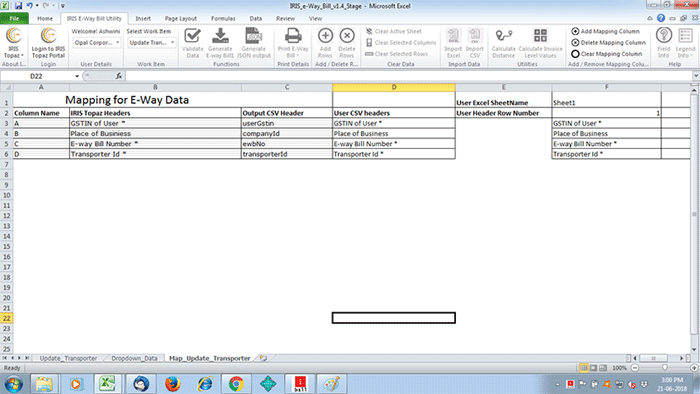The image size is (700, 394).
Task: Open Legend Info help icon
Action: click(x=685, y=43)
